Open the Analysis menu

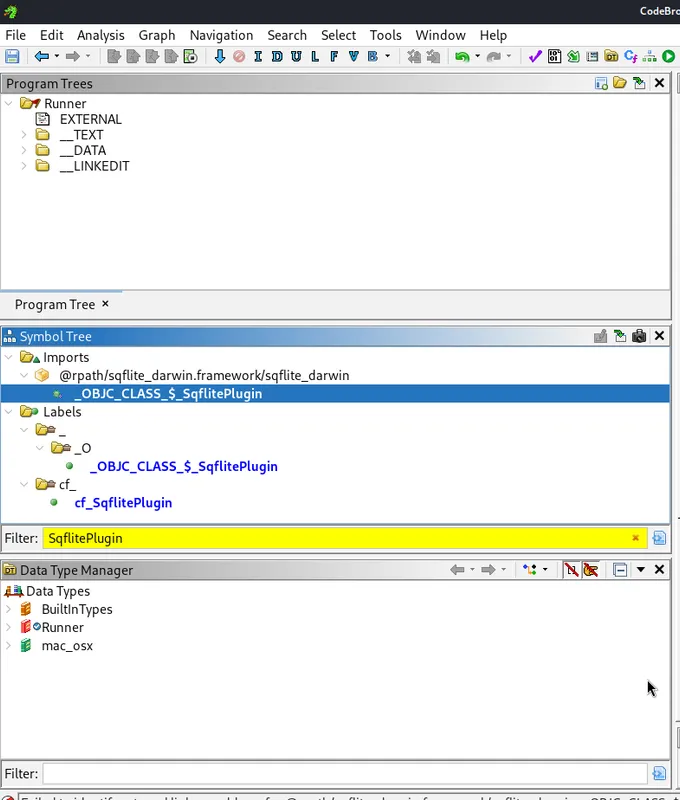tap(100, 35)
